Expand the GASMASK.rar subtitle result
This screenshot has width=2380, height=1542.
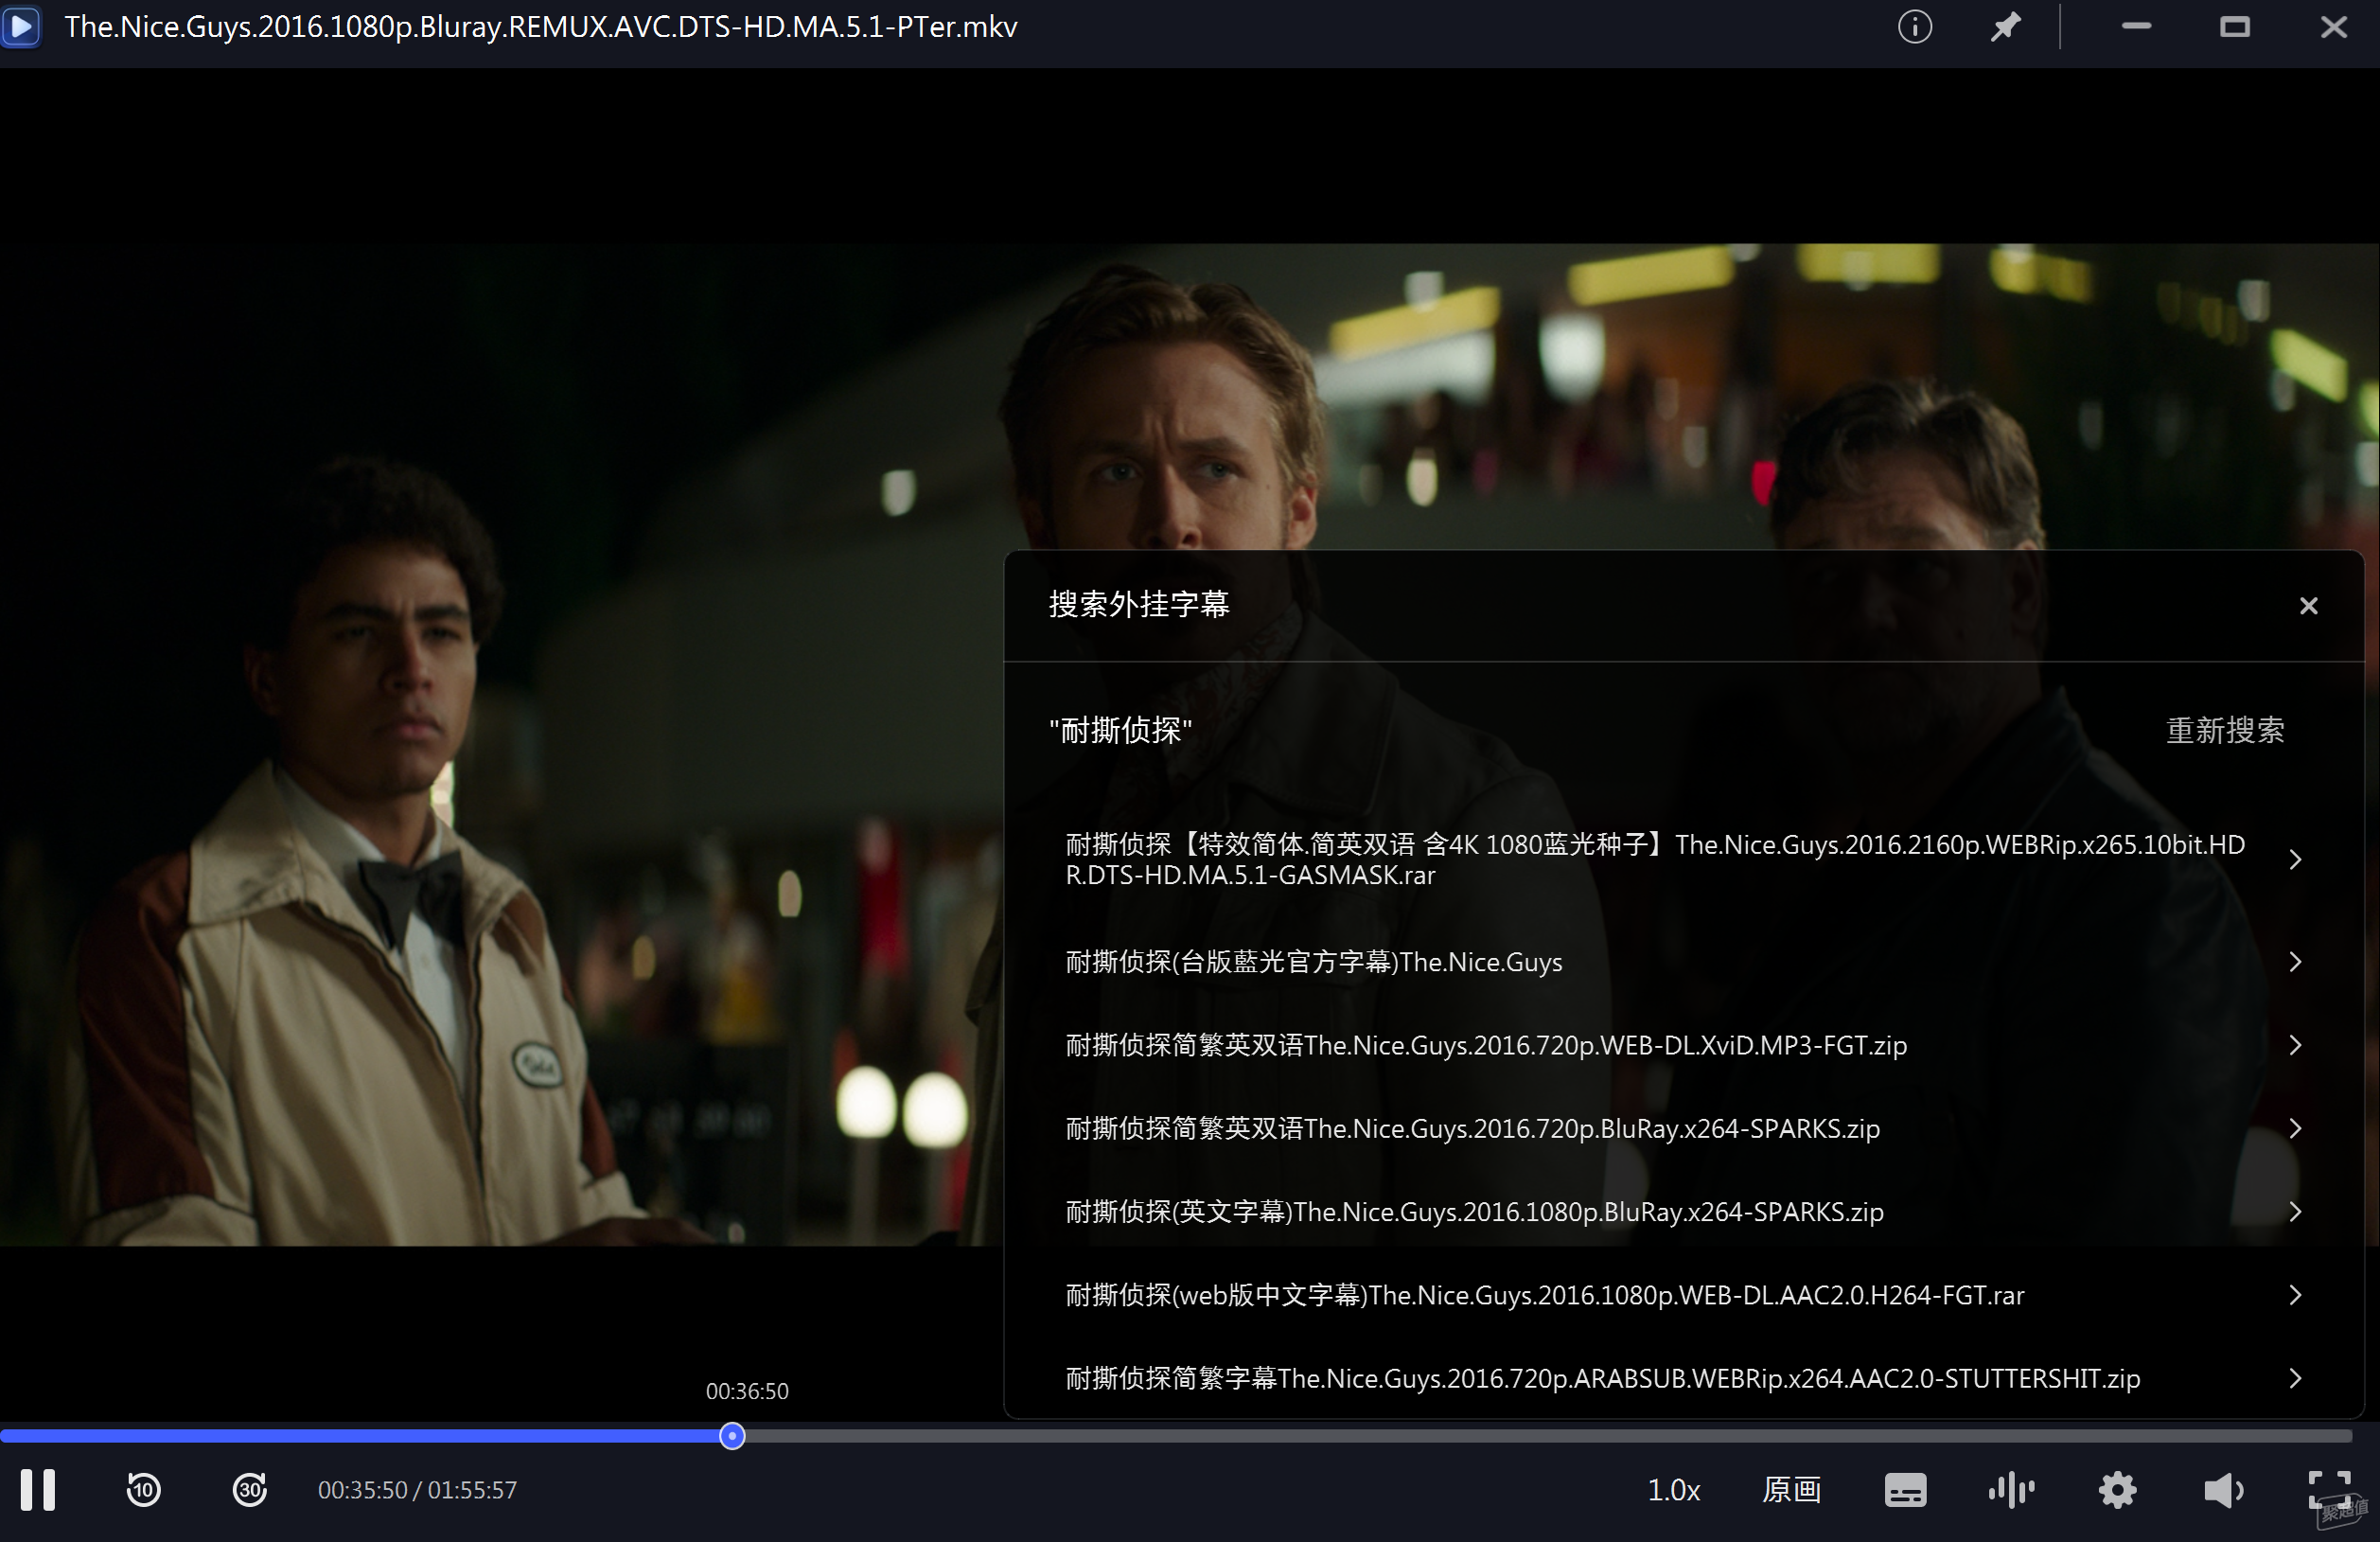tap(2295, 860)
